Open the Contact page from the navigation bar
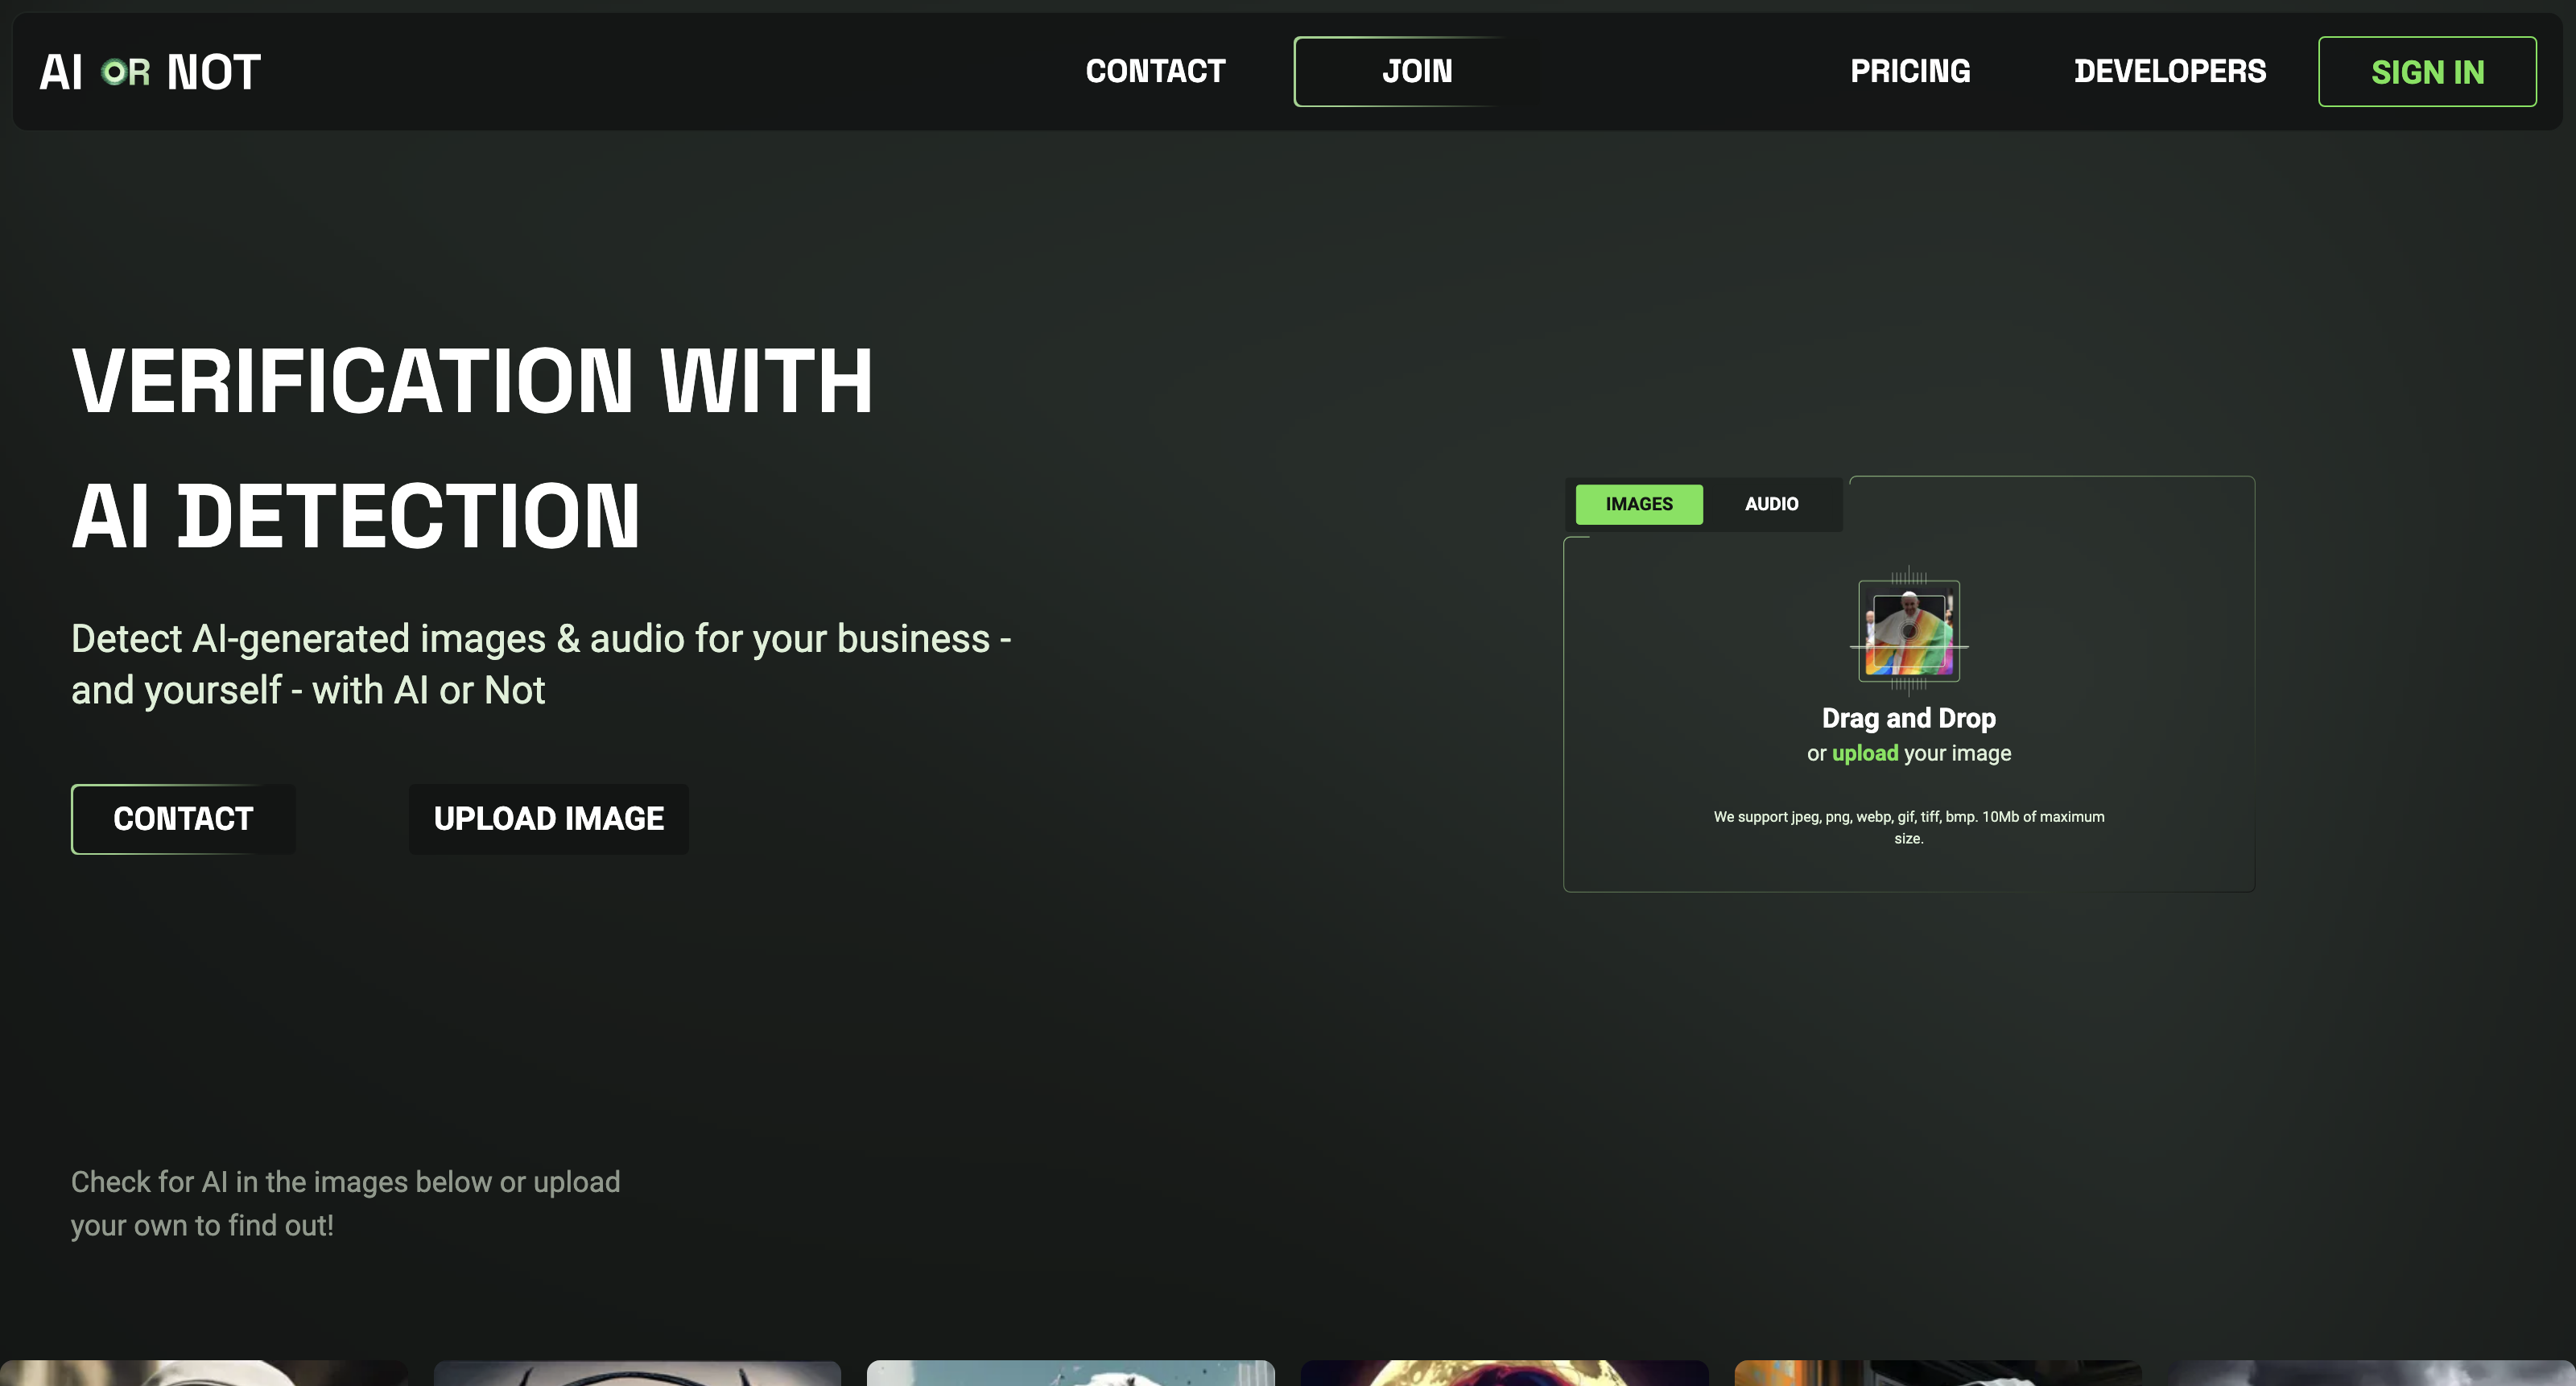 [1155, 71]
